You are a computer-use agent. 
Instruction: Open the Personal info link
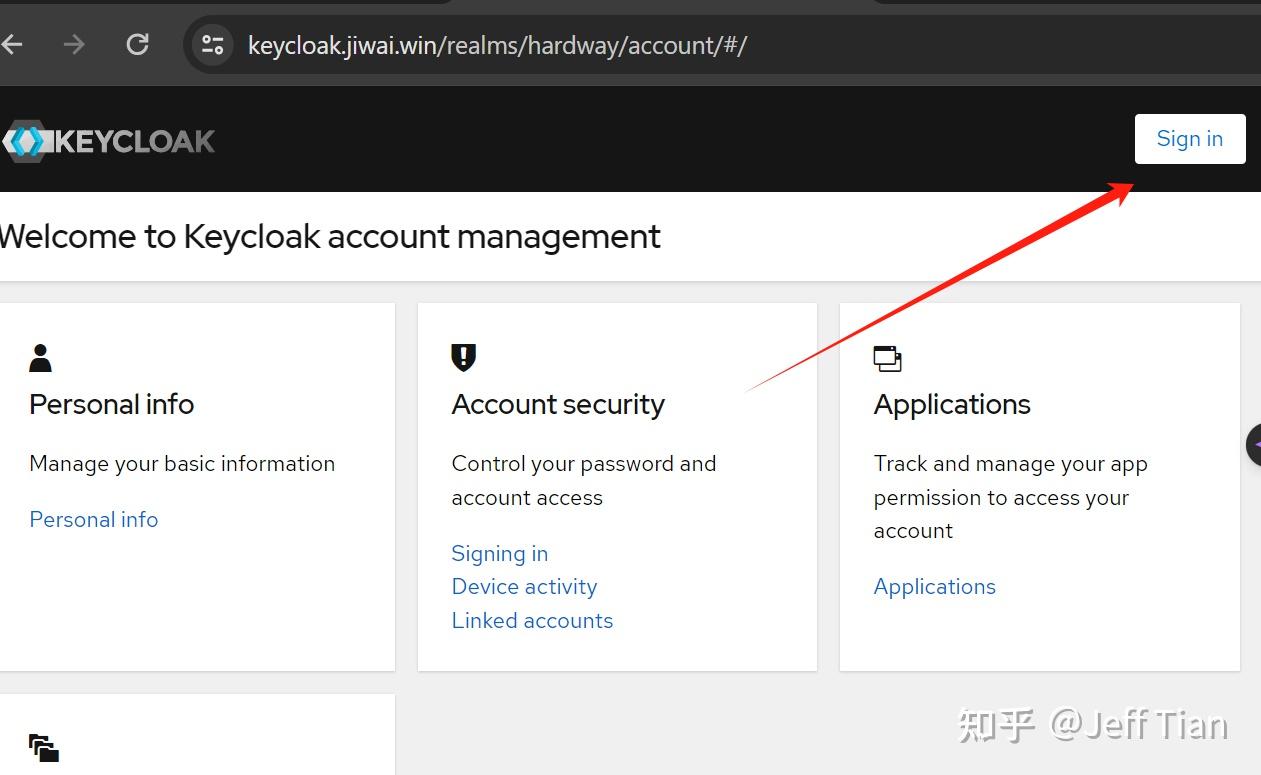coord(93,519)
